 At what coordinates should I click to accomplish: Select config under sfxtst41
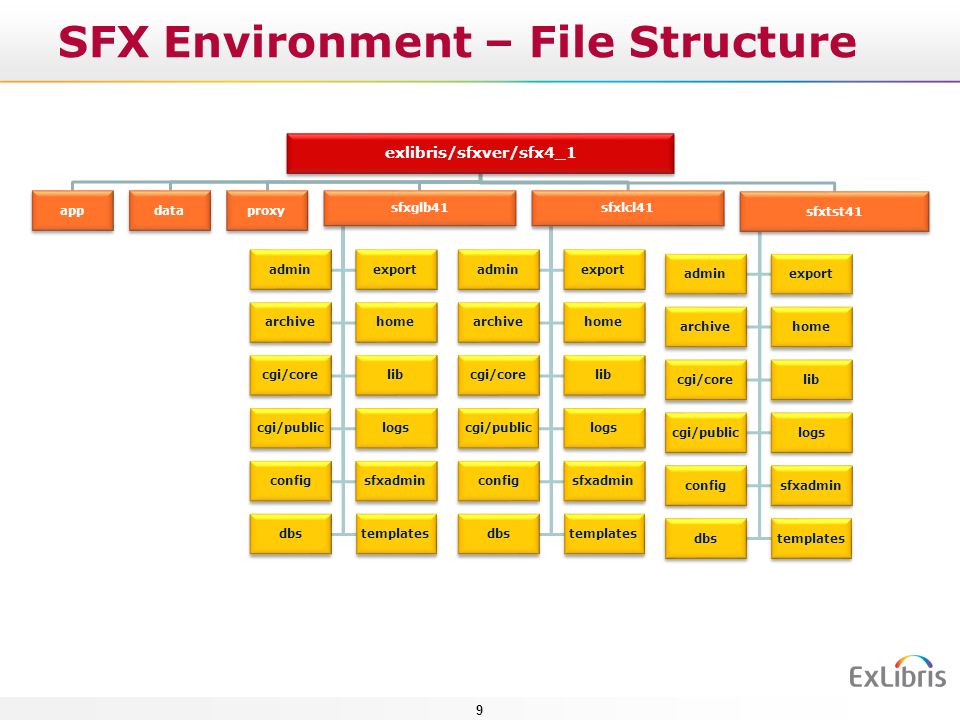(706, 486)
